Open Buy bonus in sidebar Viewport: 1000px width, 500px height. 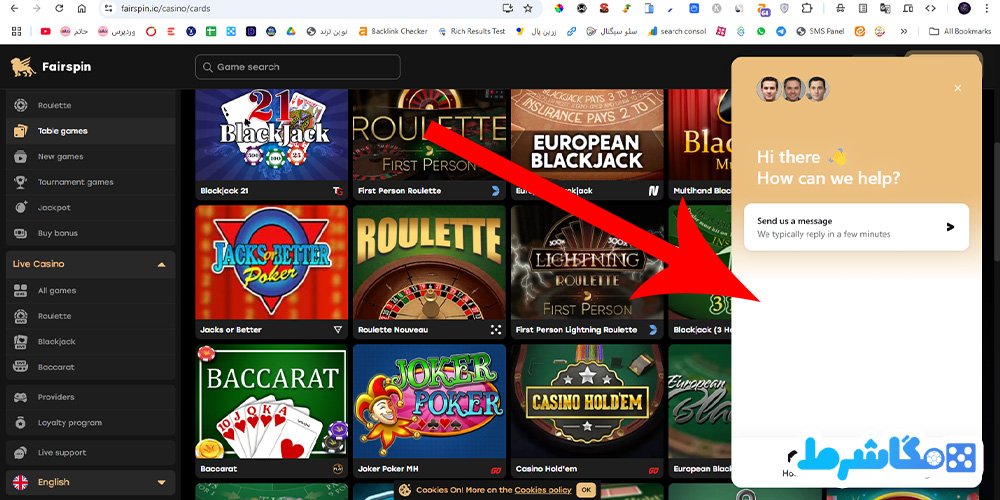coord(91,233)
